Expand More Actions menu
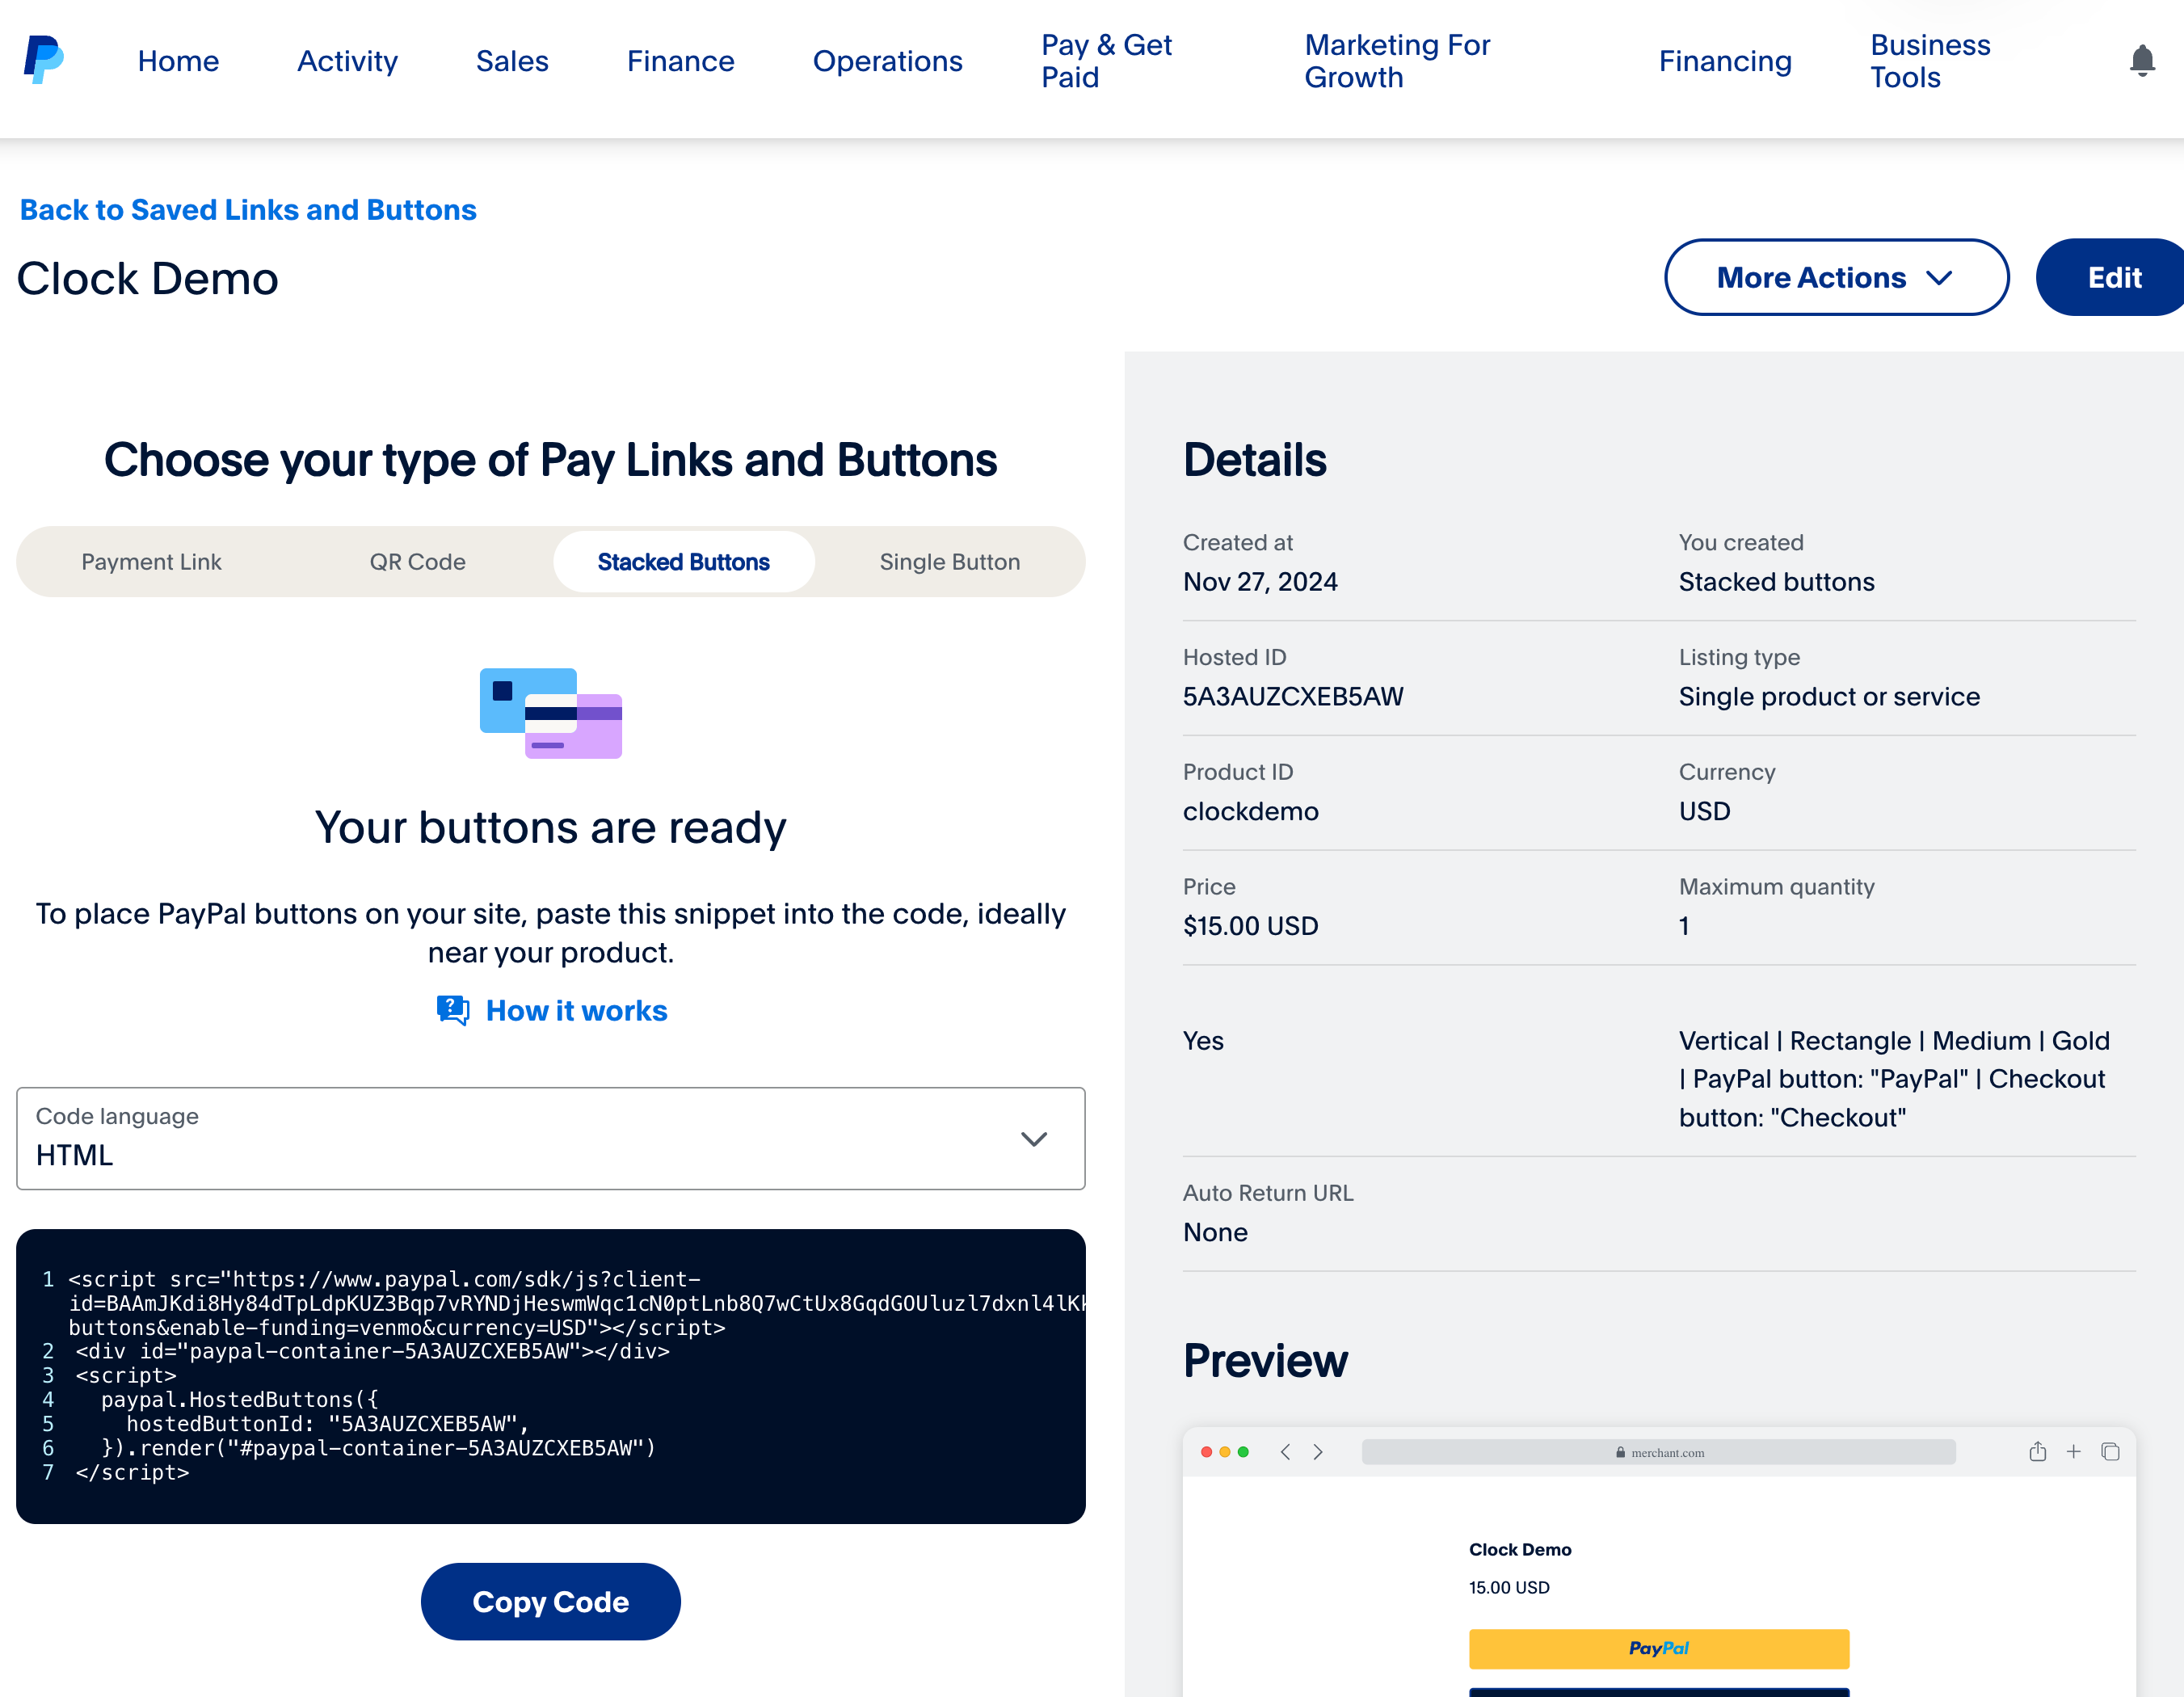 1835,276
